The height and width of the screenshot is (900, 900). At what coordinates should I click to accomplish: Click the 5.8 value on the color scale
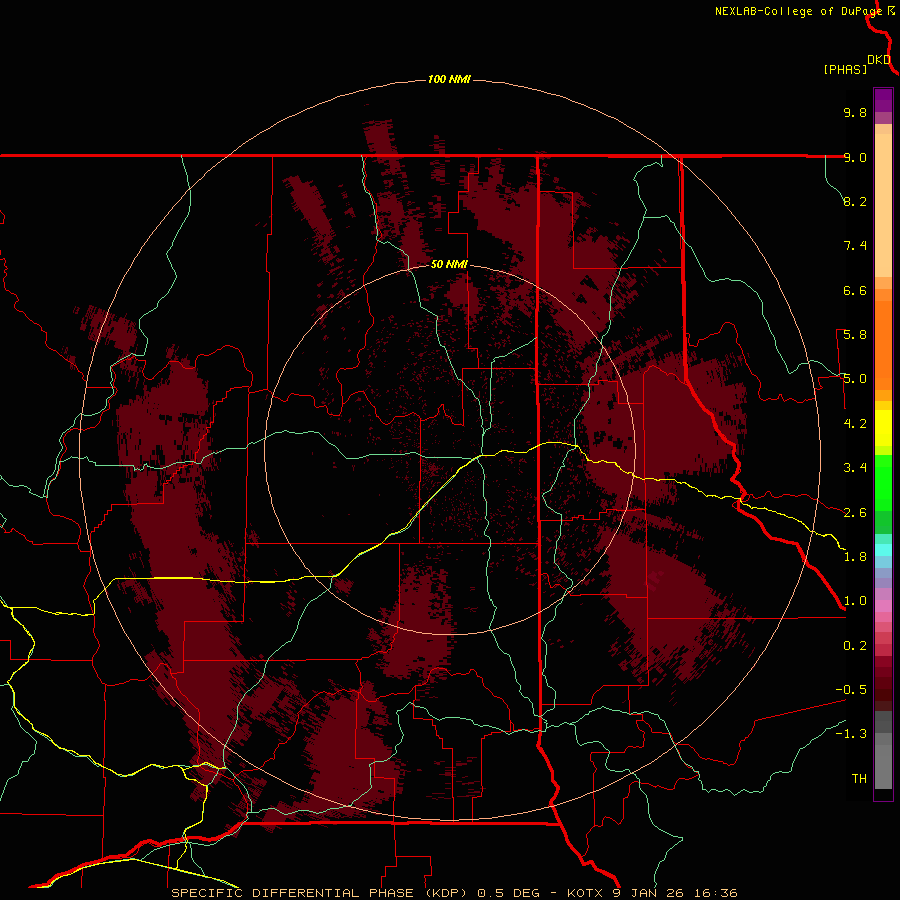tap(855, 335)
